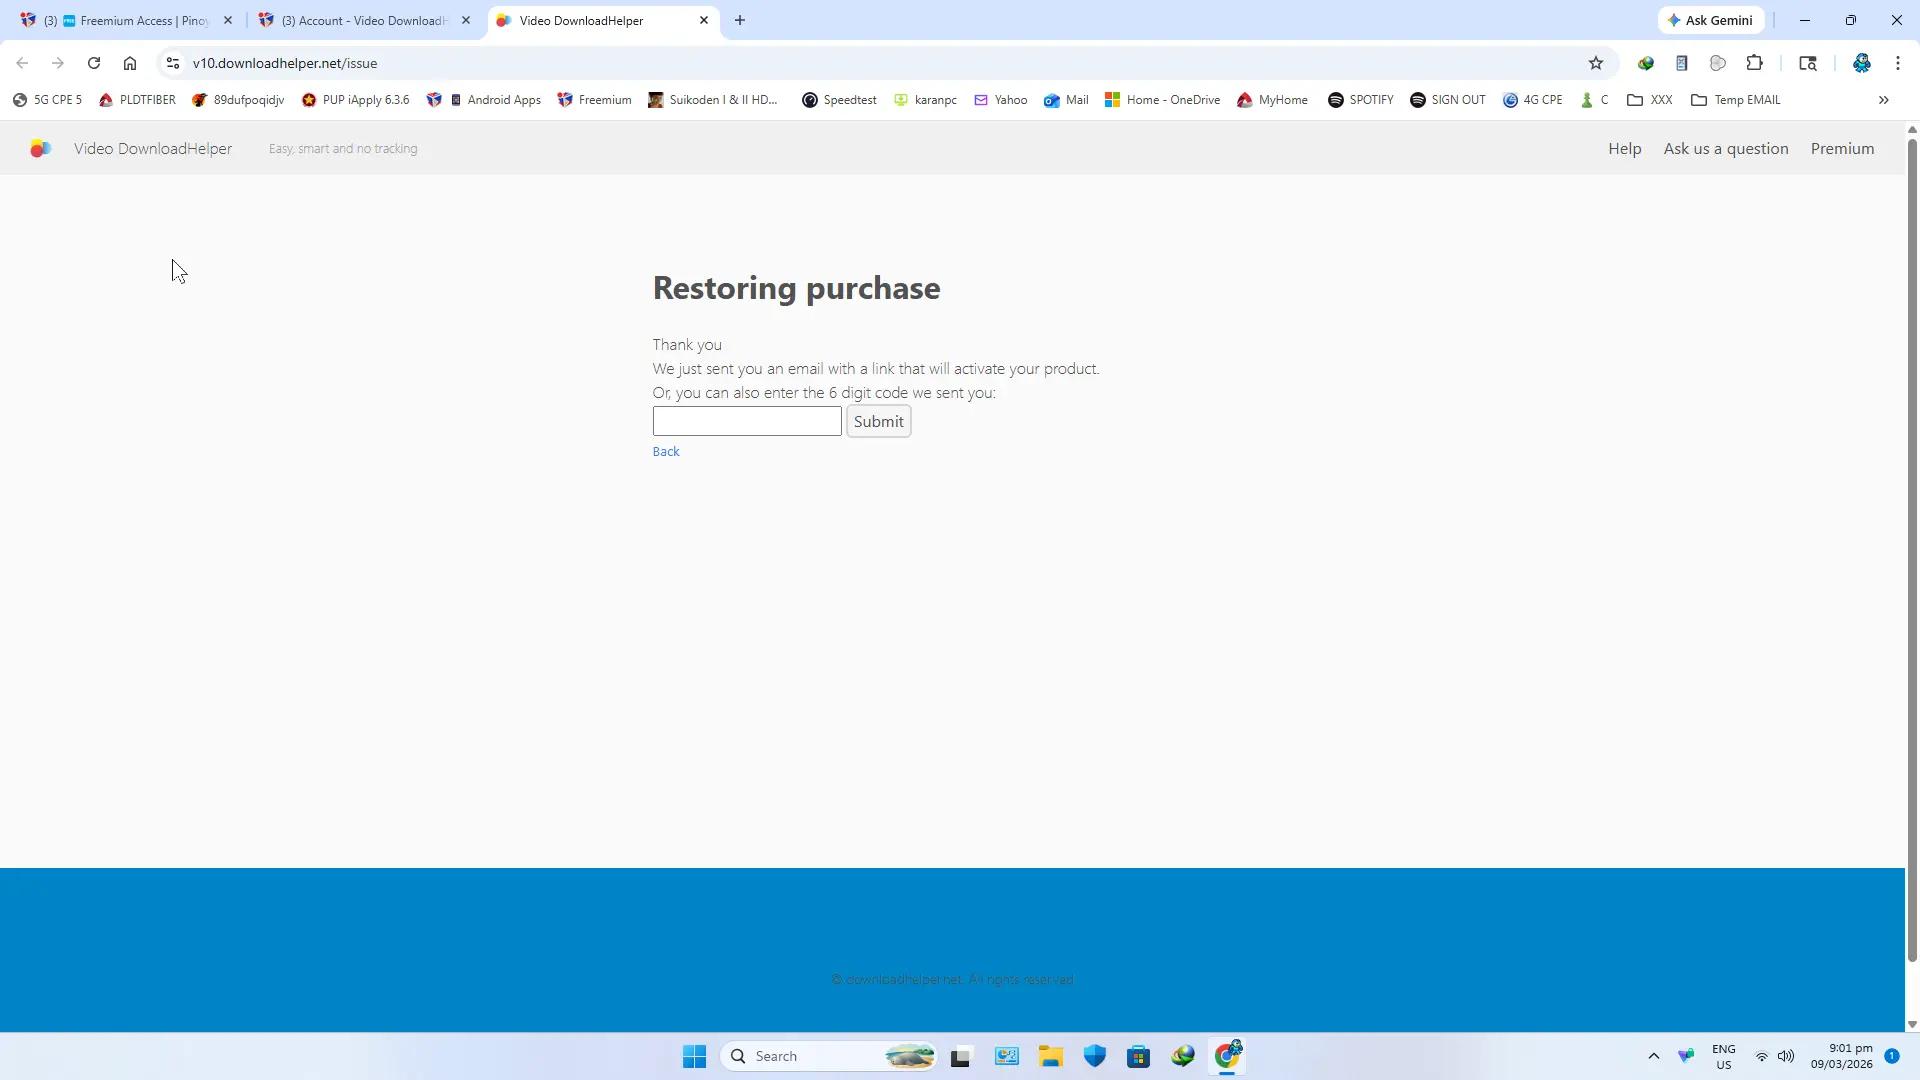Open 89dufpoqidjv bookmark
This screenshot has height=1080, width=1920.
click(x=238, y=100)
